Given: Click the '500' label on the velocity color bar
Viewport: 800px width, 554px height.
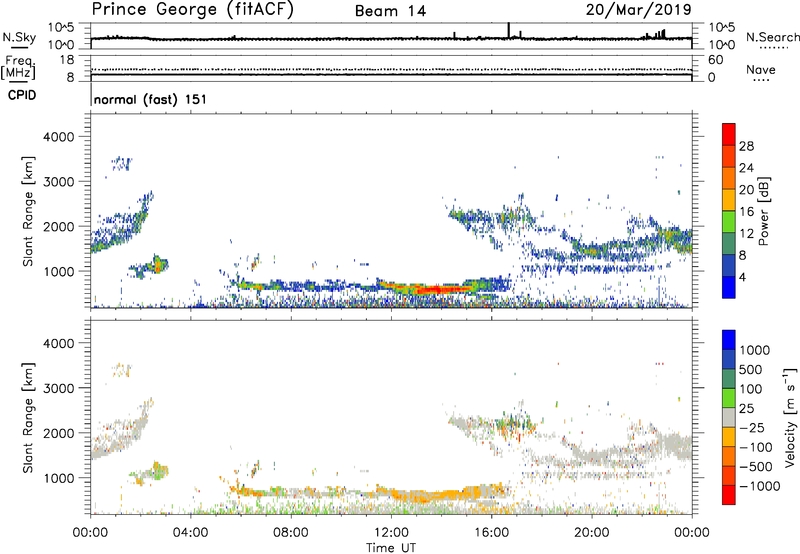Looking at the screenshot, I should click(x=753, y=370).
